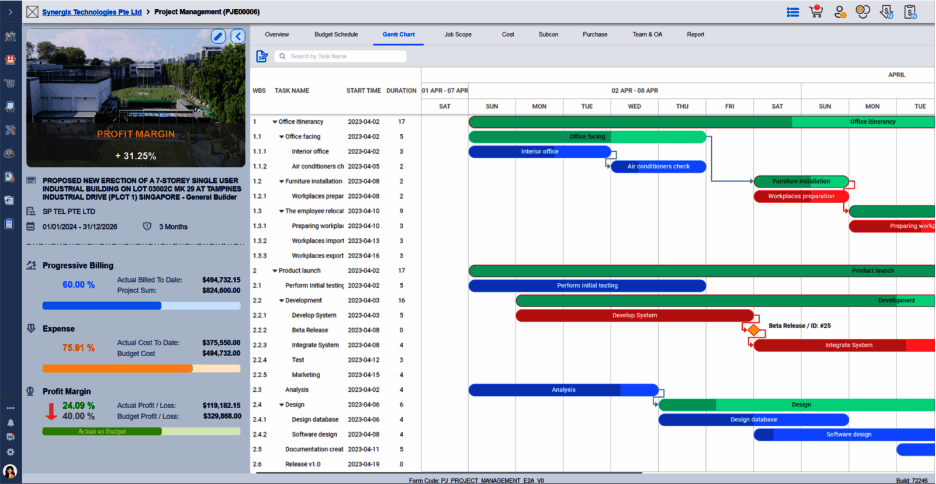Collapse the Product launch group
Viewport: 936px width, 484px height.
pyautogui.click(x=275, y=271)
